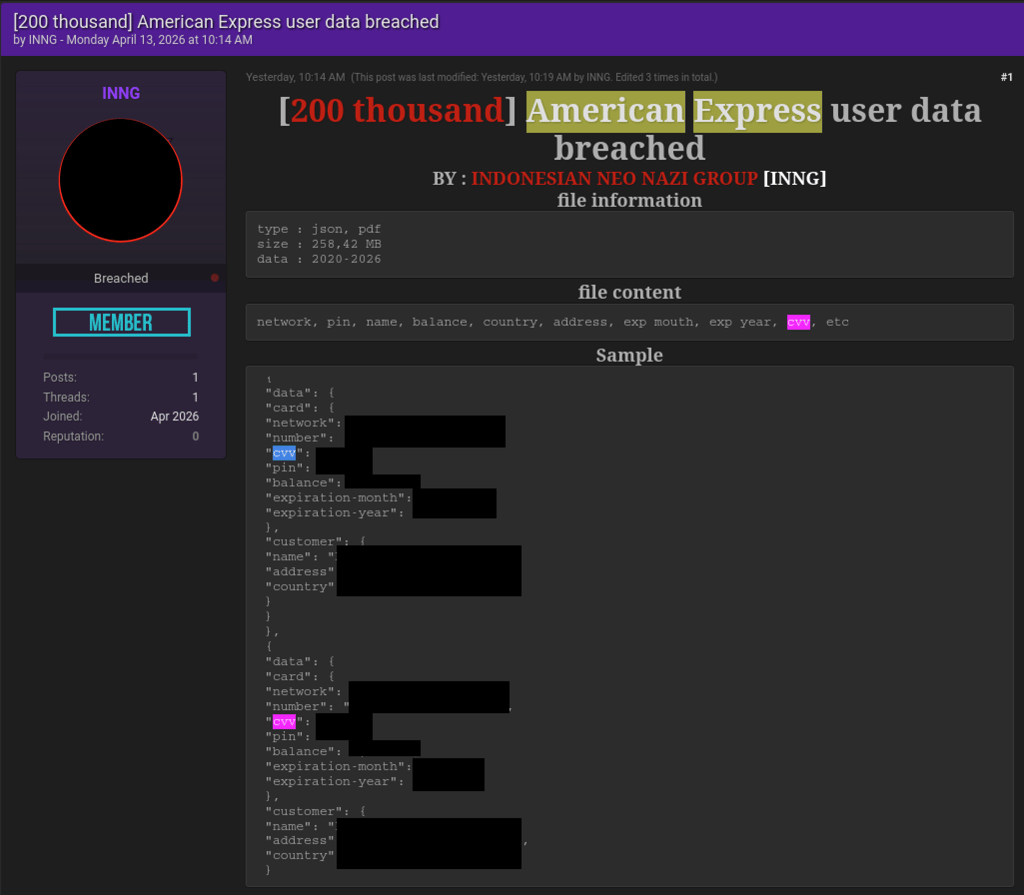Click the 'by INNG - Monday April 13, 2026' byline
The height and width of the screenshot is (895, 1024).
pos(133,40)
